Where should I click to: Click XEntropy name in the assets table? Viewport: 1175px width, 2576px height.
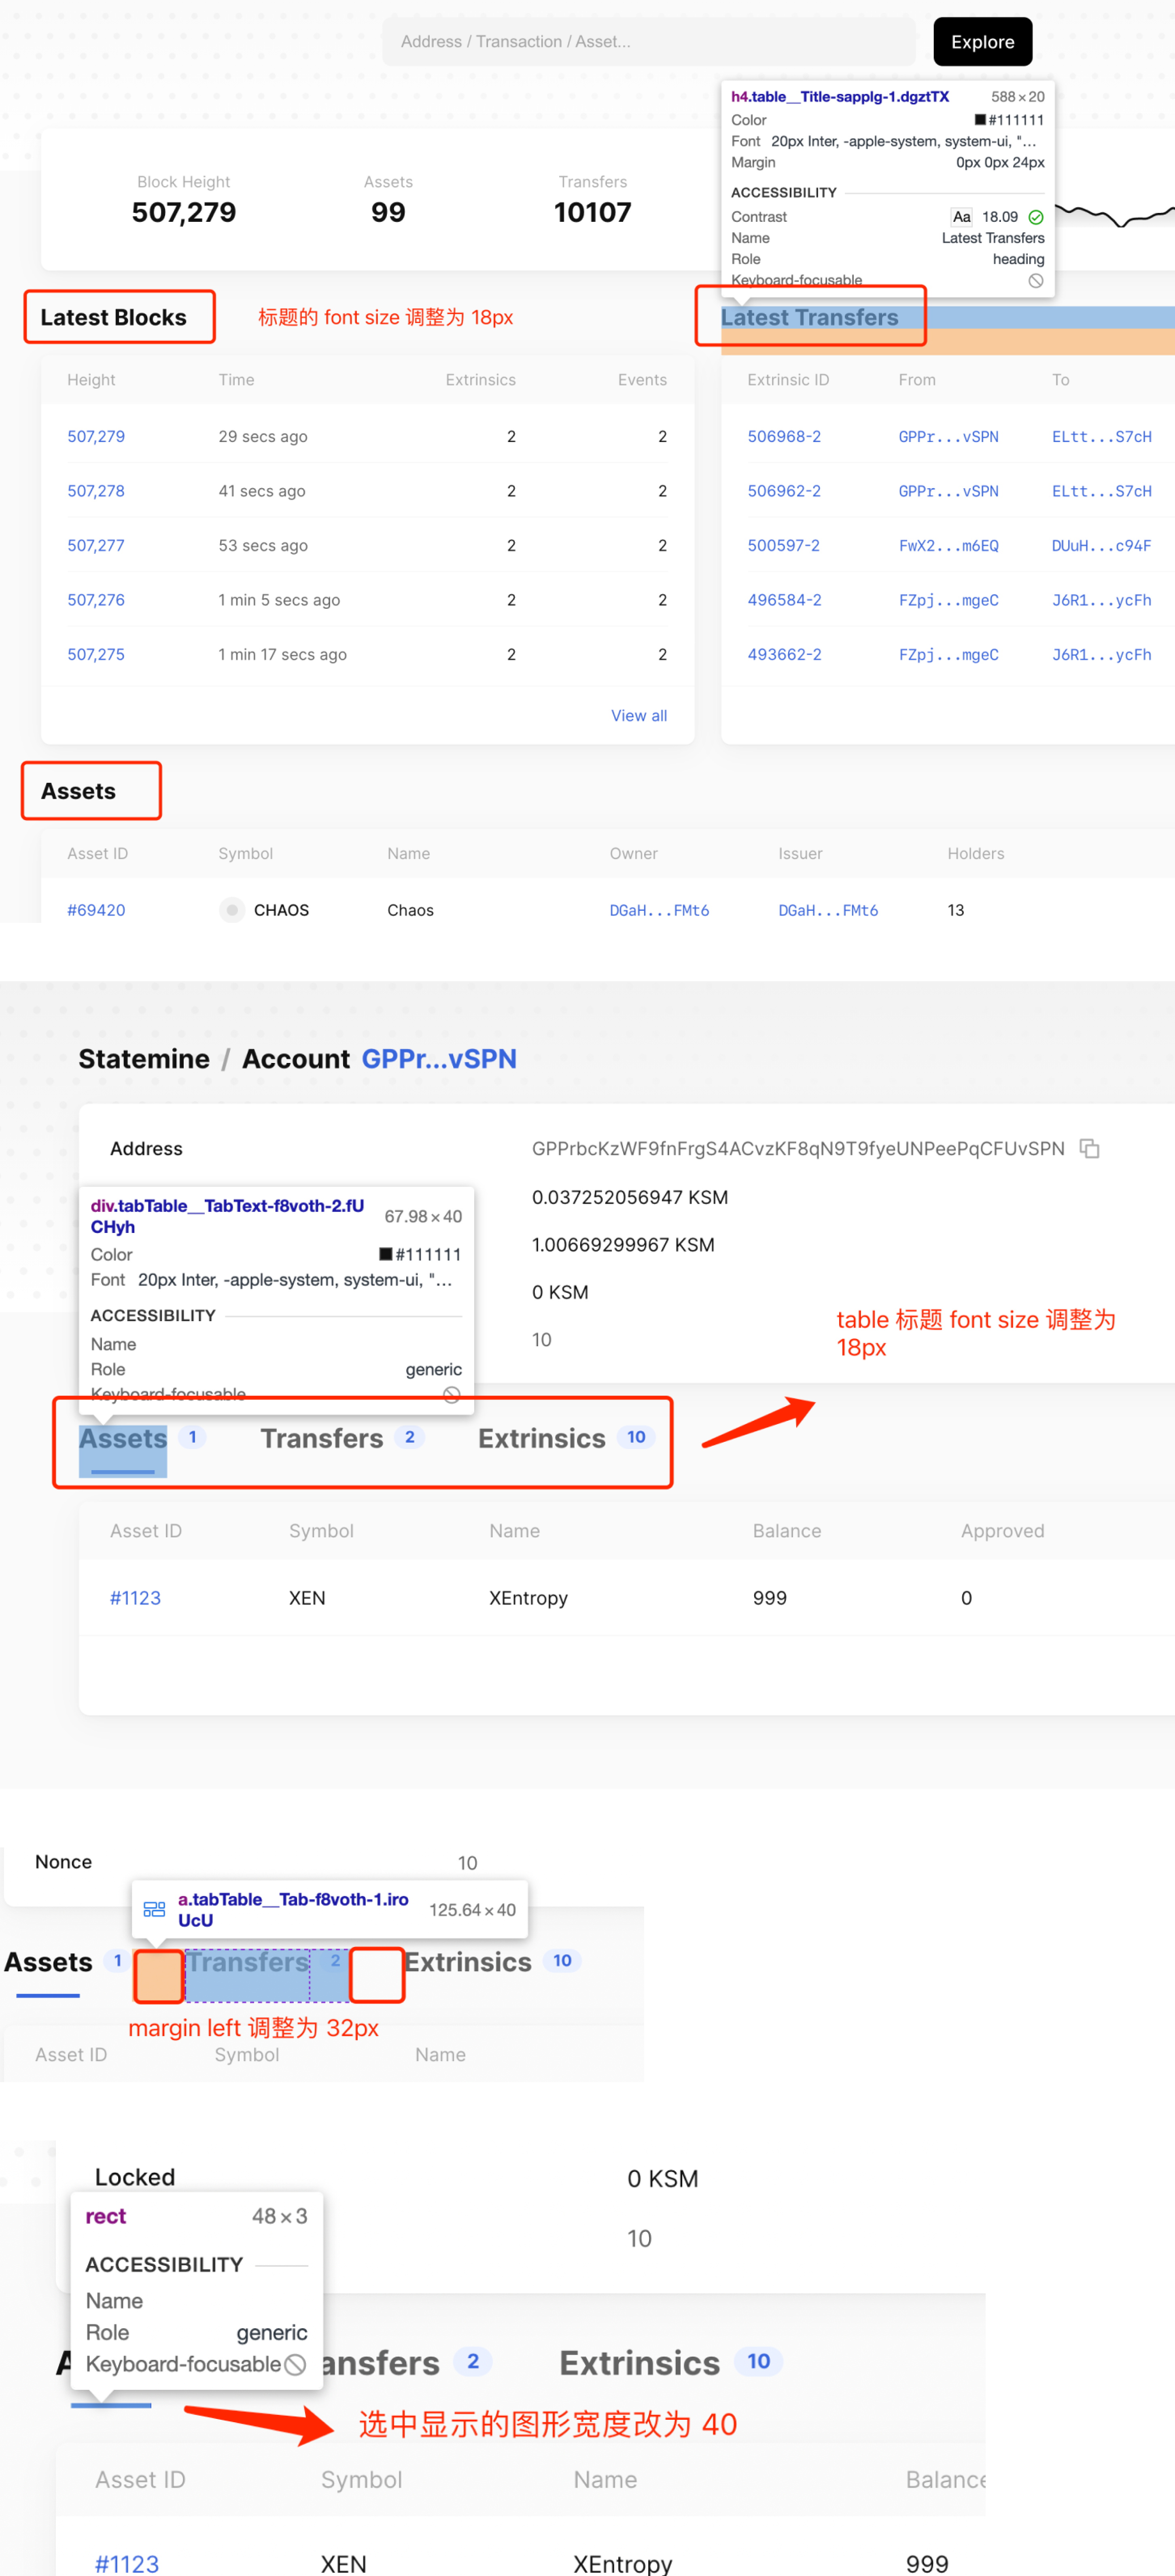pos(528,1598)
